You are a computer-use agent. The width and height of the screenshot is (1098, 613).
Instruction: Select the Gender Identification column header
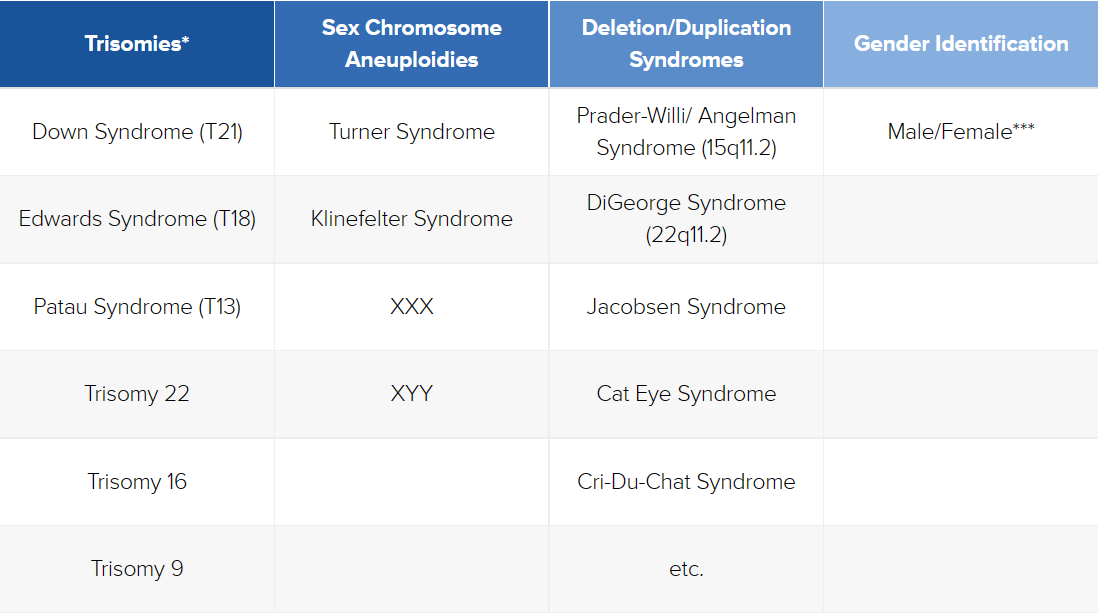point(961,43)
